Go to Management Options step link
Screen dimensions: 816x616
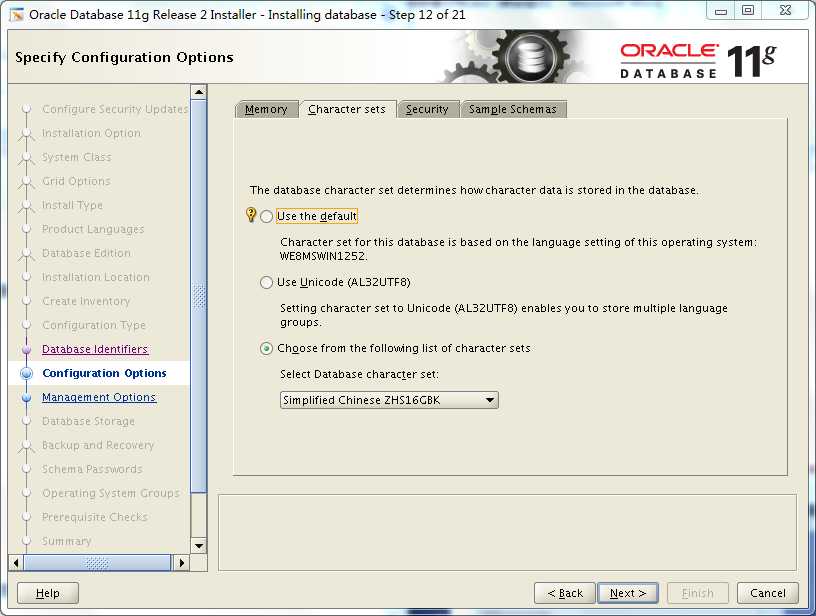click(x=99, y=397)
